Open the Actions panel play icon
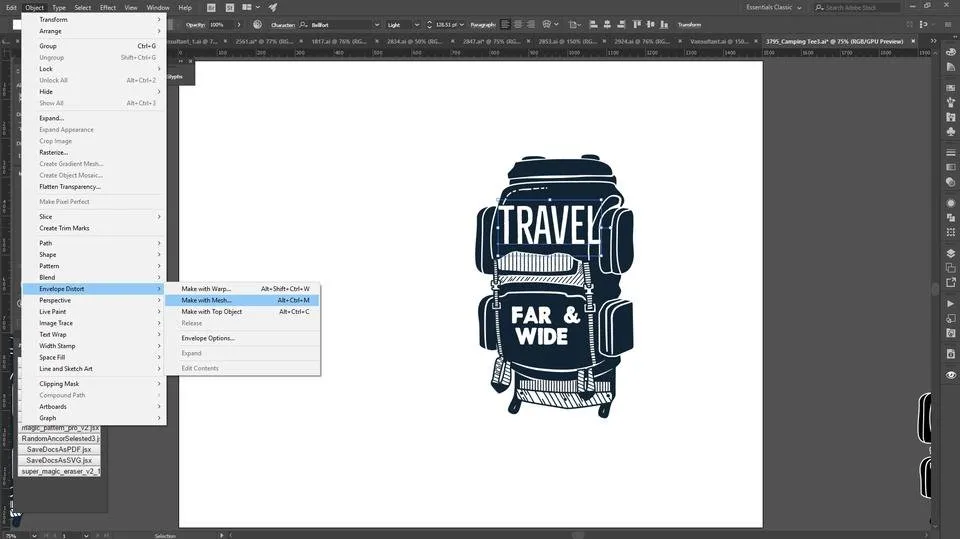Screen dimensions: 960x539 (x=951, y=303)
